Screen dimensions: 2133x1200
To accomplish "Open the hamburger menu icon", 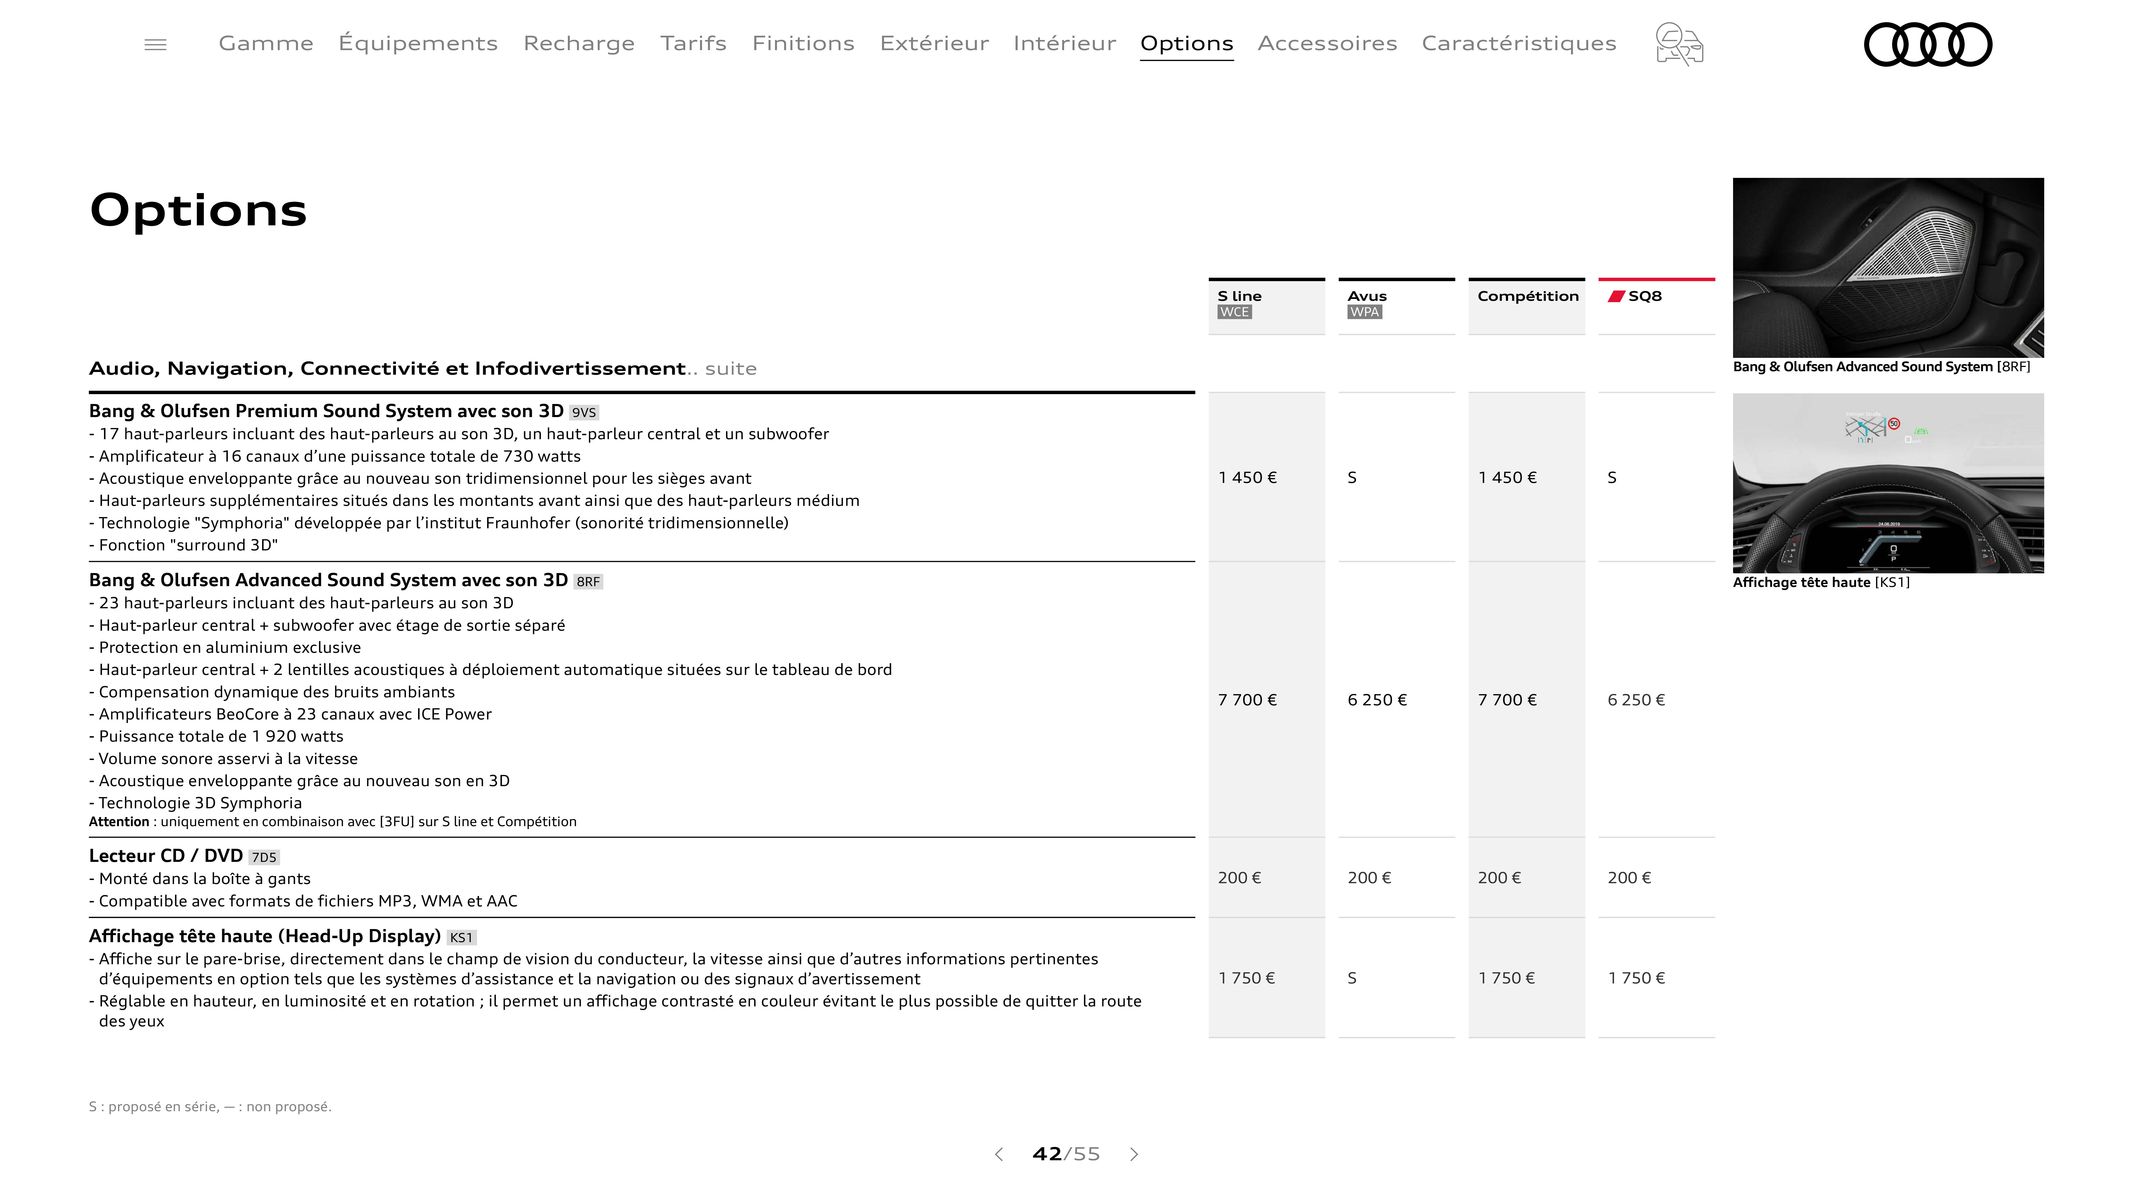I will point(155,44).
